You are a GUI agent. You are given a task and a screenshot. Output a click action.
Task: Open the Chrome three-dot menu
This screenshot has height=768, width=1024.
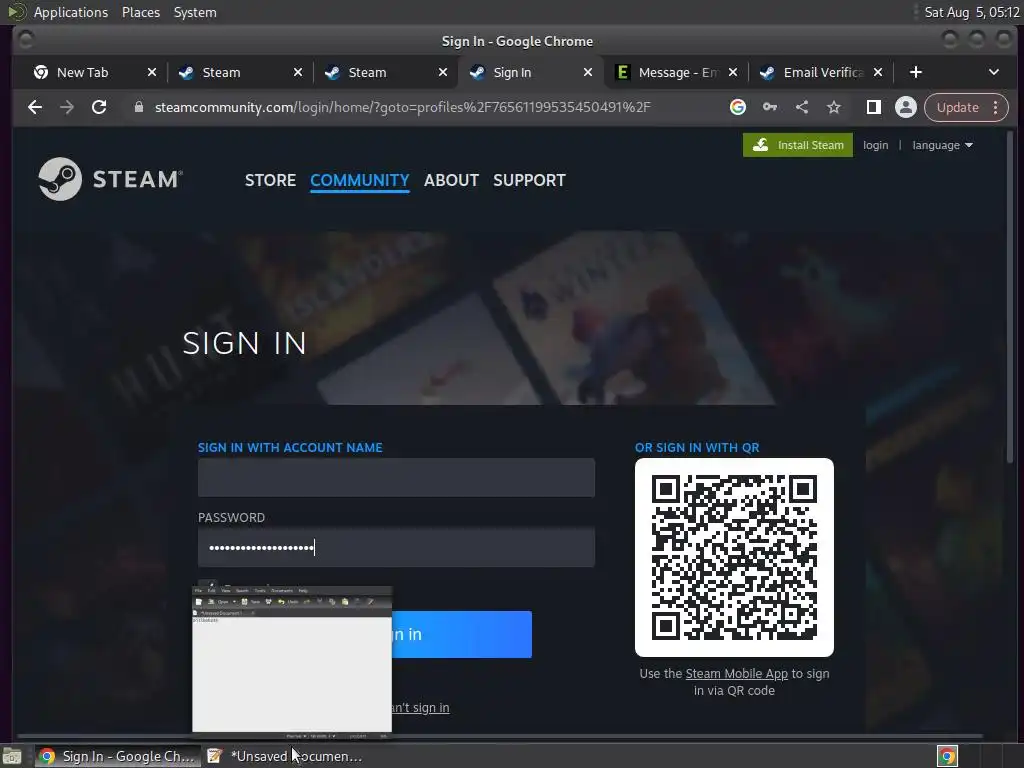pyautogui.click(x=996, y=107)
